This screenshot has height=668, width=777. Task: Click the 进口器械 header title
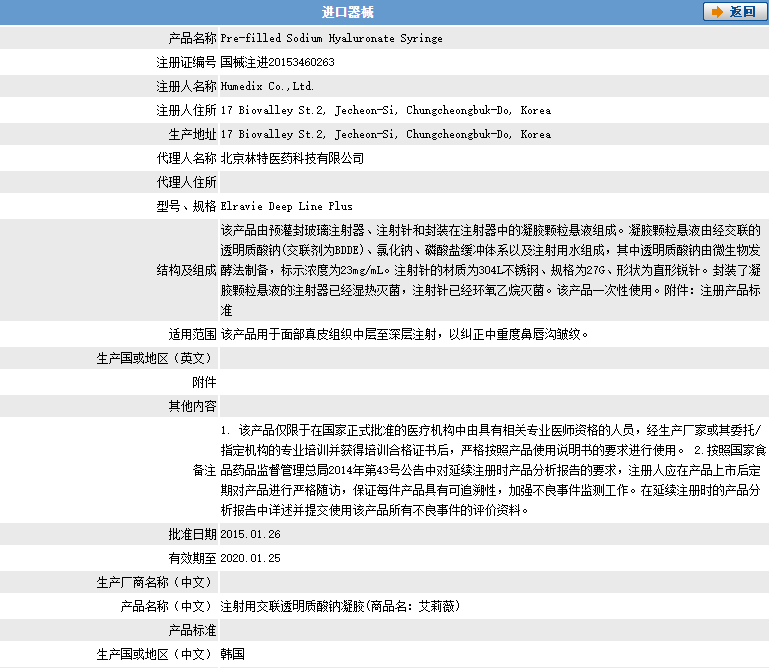point(348,12)
